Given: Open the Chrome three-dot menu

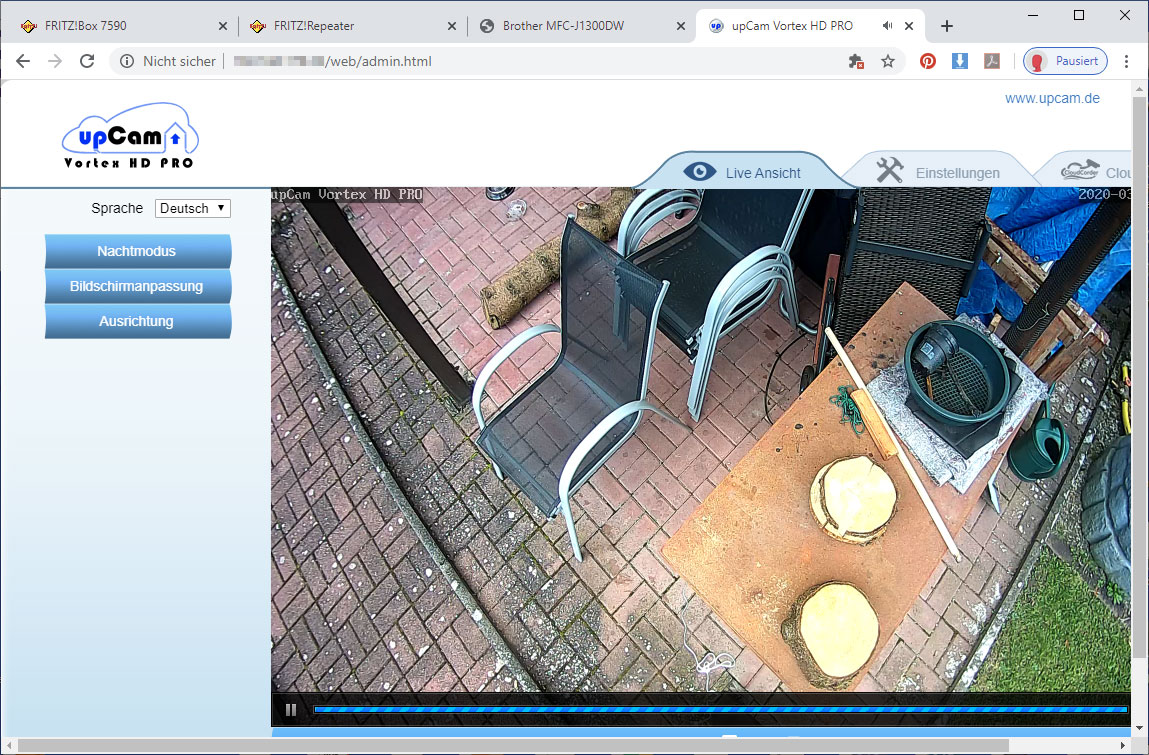Looking at the screenshot, I should click(1127, 61).
